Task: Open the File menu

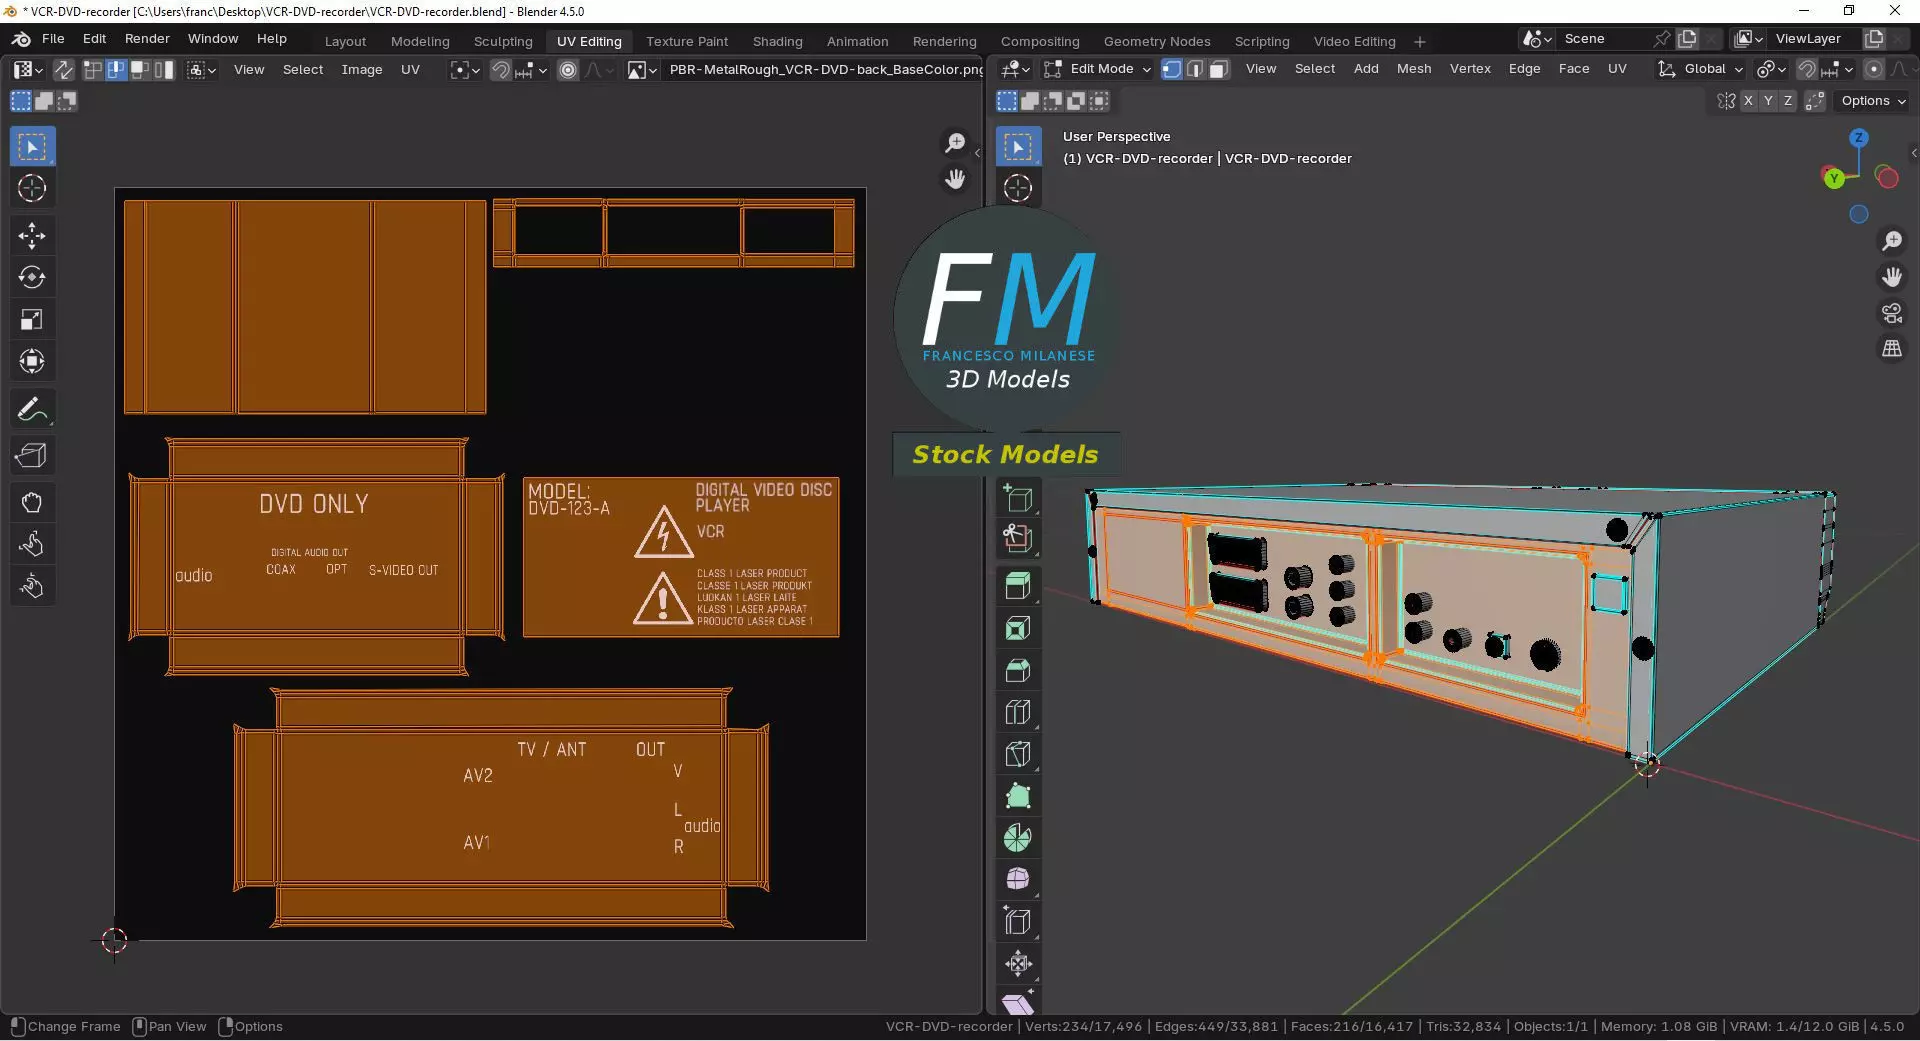Action: (x=53, y=39)
